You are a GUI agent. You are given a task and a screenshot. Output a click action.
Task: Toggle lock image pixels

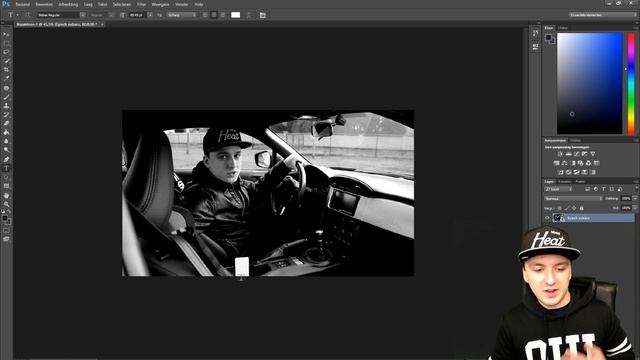567,208
